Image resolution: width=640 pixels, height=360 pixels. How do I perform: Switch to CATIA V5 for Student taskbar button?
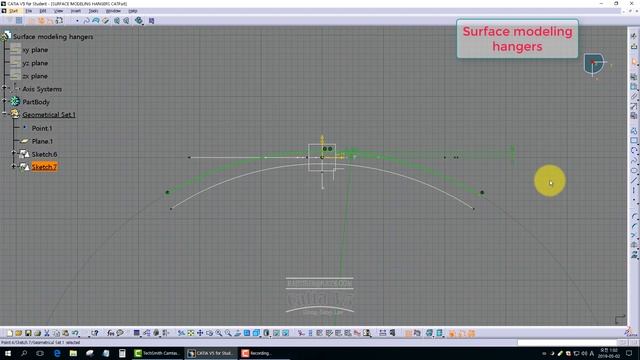211,353
